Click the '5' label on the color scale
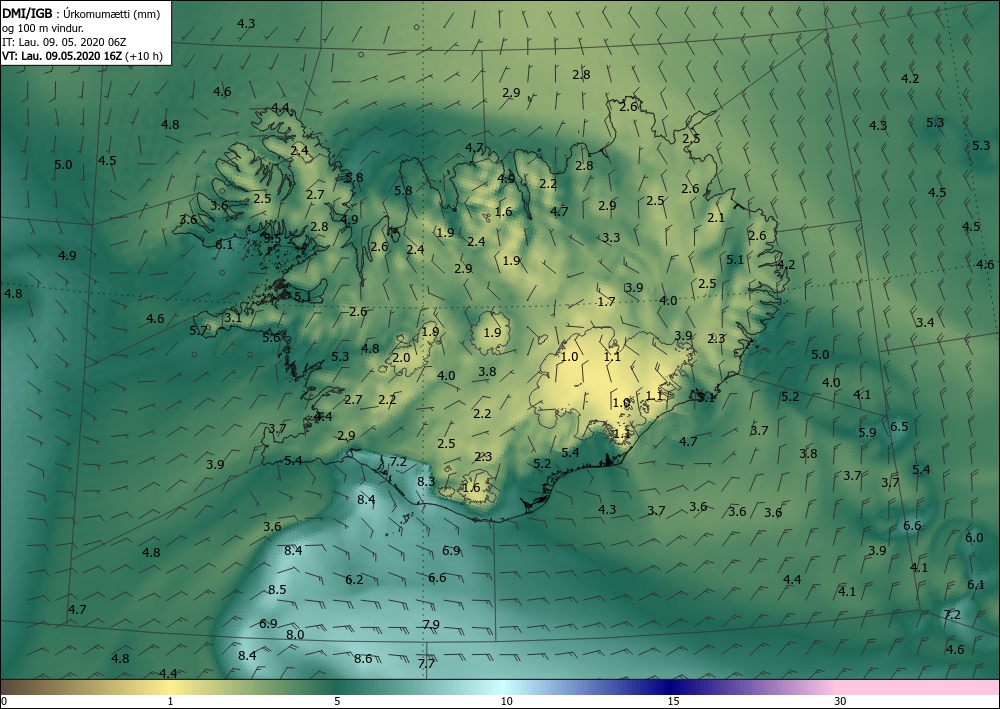Image resolution: width=1000 pixels, height=709 pixels. coord(337,701)
